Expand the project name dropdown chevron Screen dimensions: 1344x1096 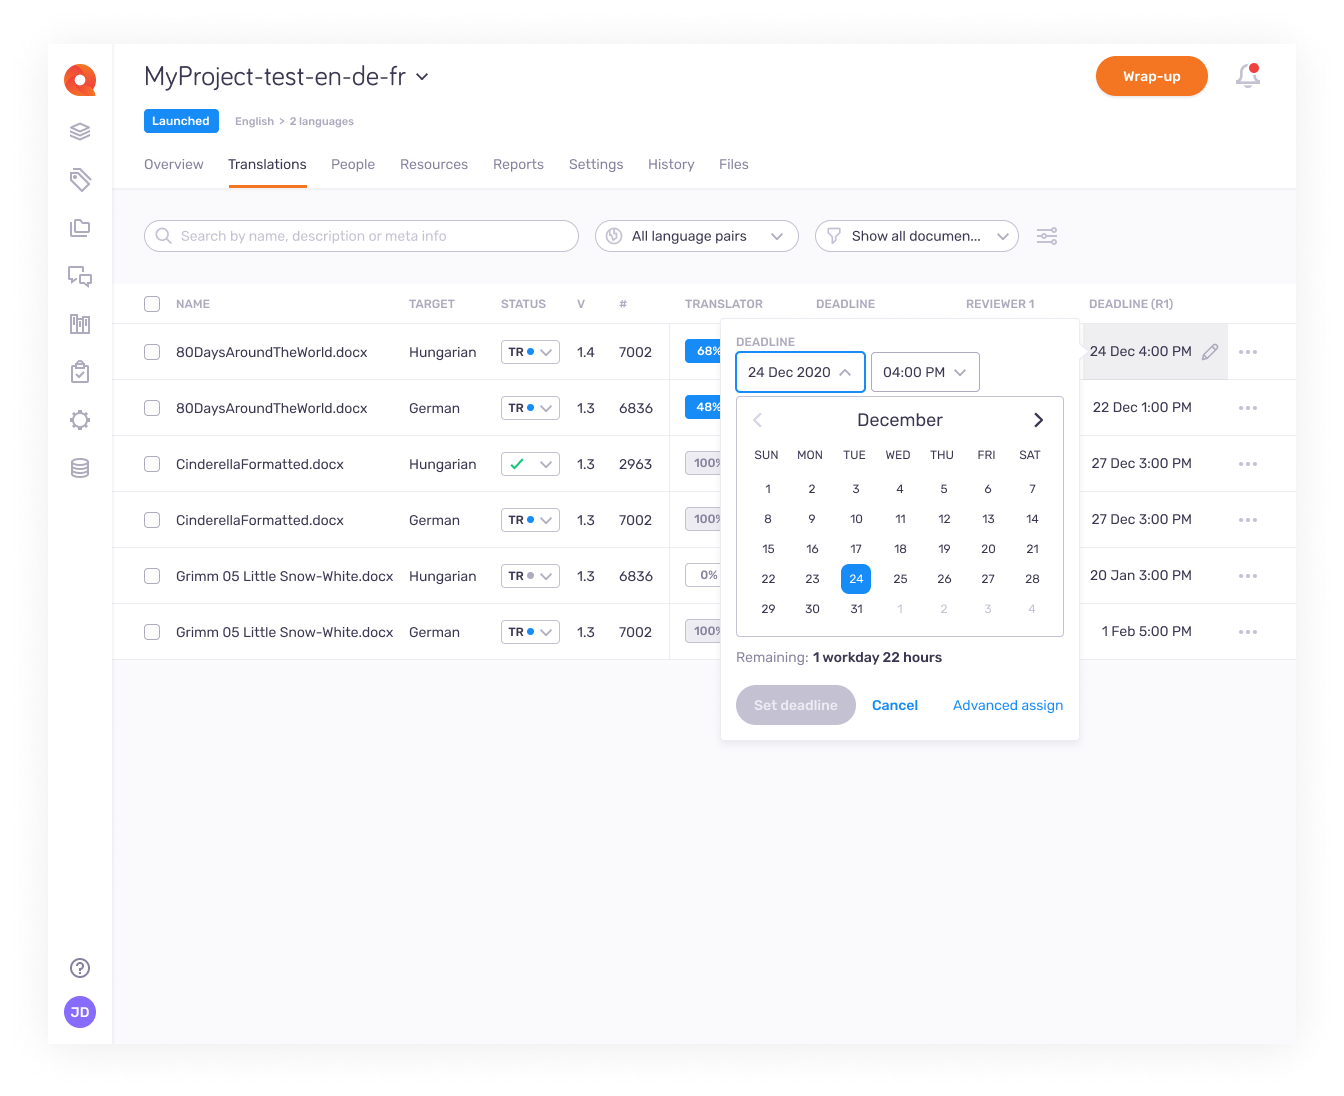[422, 77]
